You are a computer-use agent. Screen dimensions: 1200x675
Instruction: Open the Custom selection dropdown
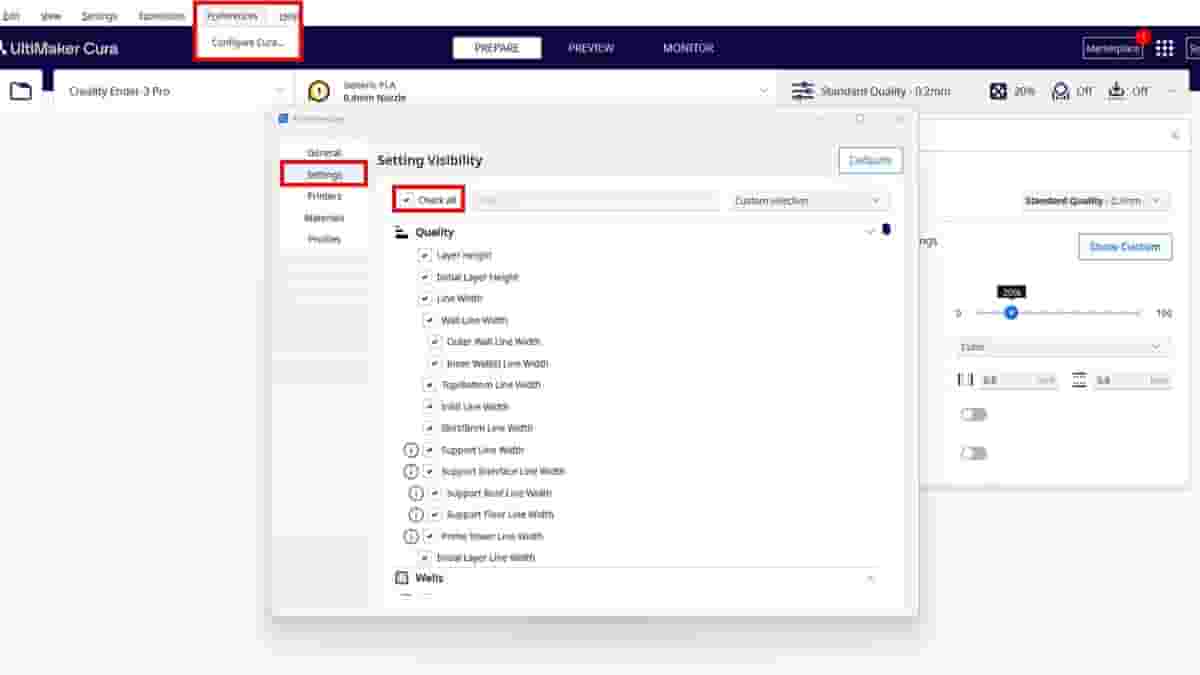[808, 201]
